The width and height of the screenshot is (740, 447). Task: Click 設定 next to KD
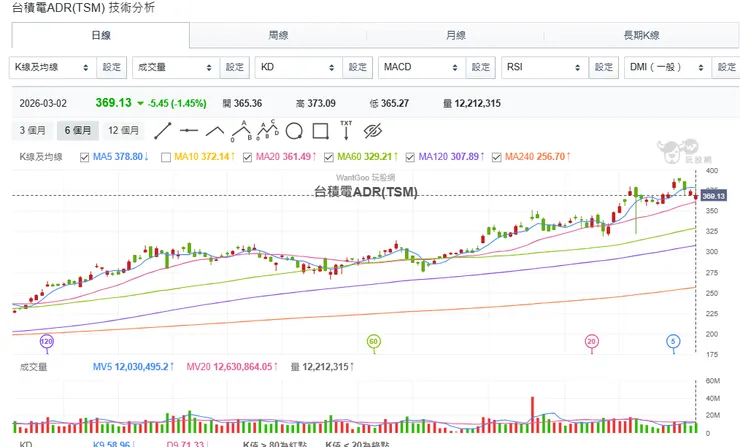point(358,67)
